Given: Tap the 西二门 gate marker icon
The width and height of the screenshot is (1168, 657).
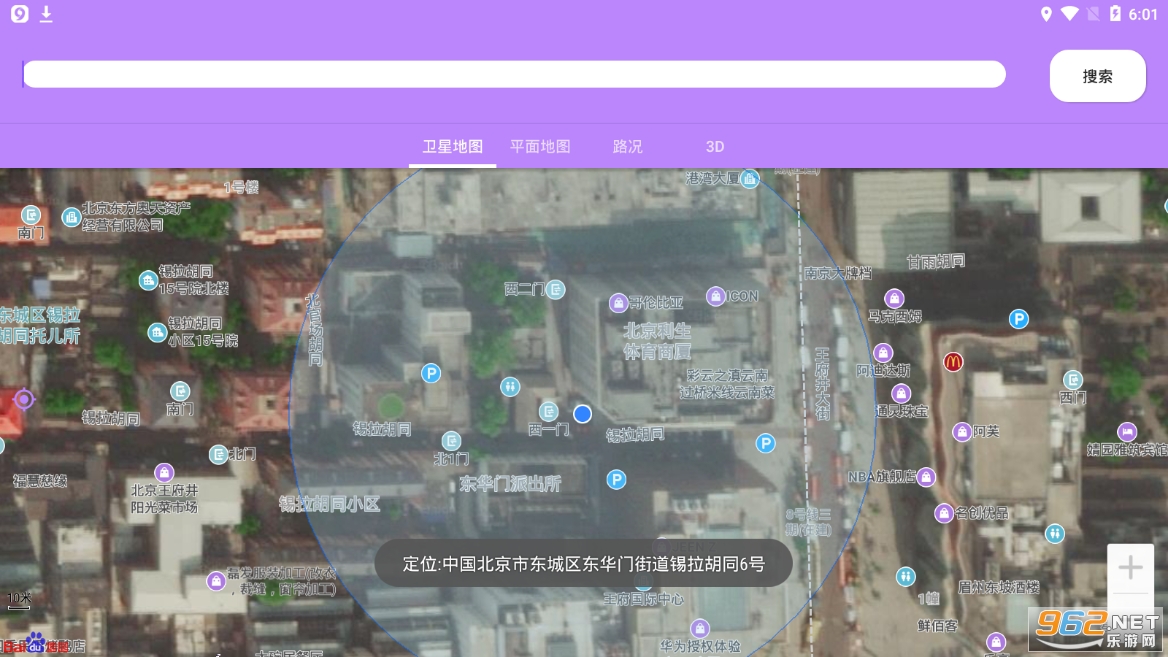Looking at the screenshot, I should (556, 290).
